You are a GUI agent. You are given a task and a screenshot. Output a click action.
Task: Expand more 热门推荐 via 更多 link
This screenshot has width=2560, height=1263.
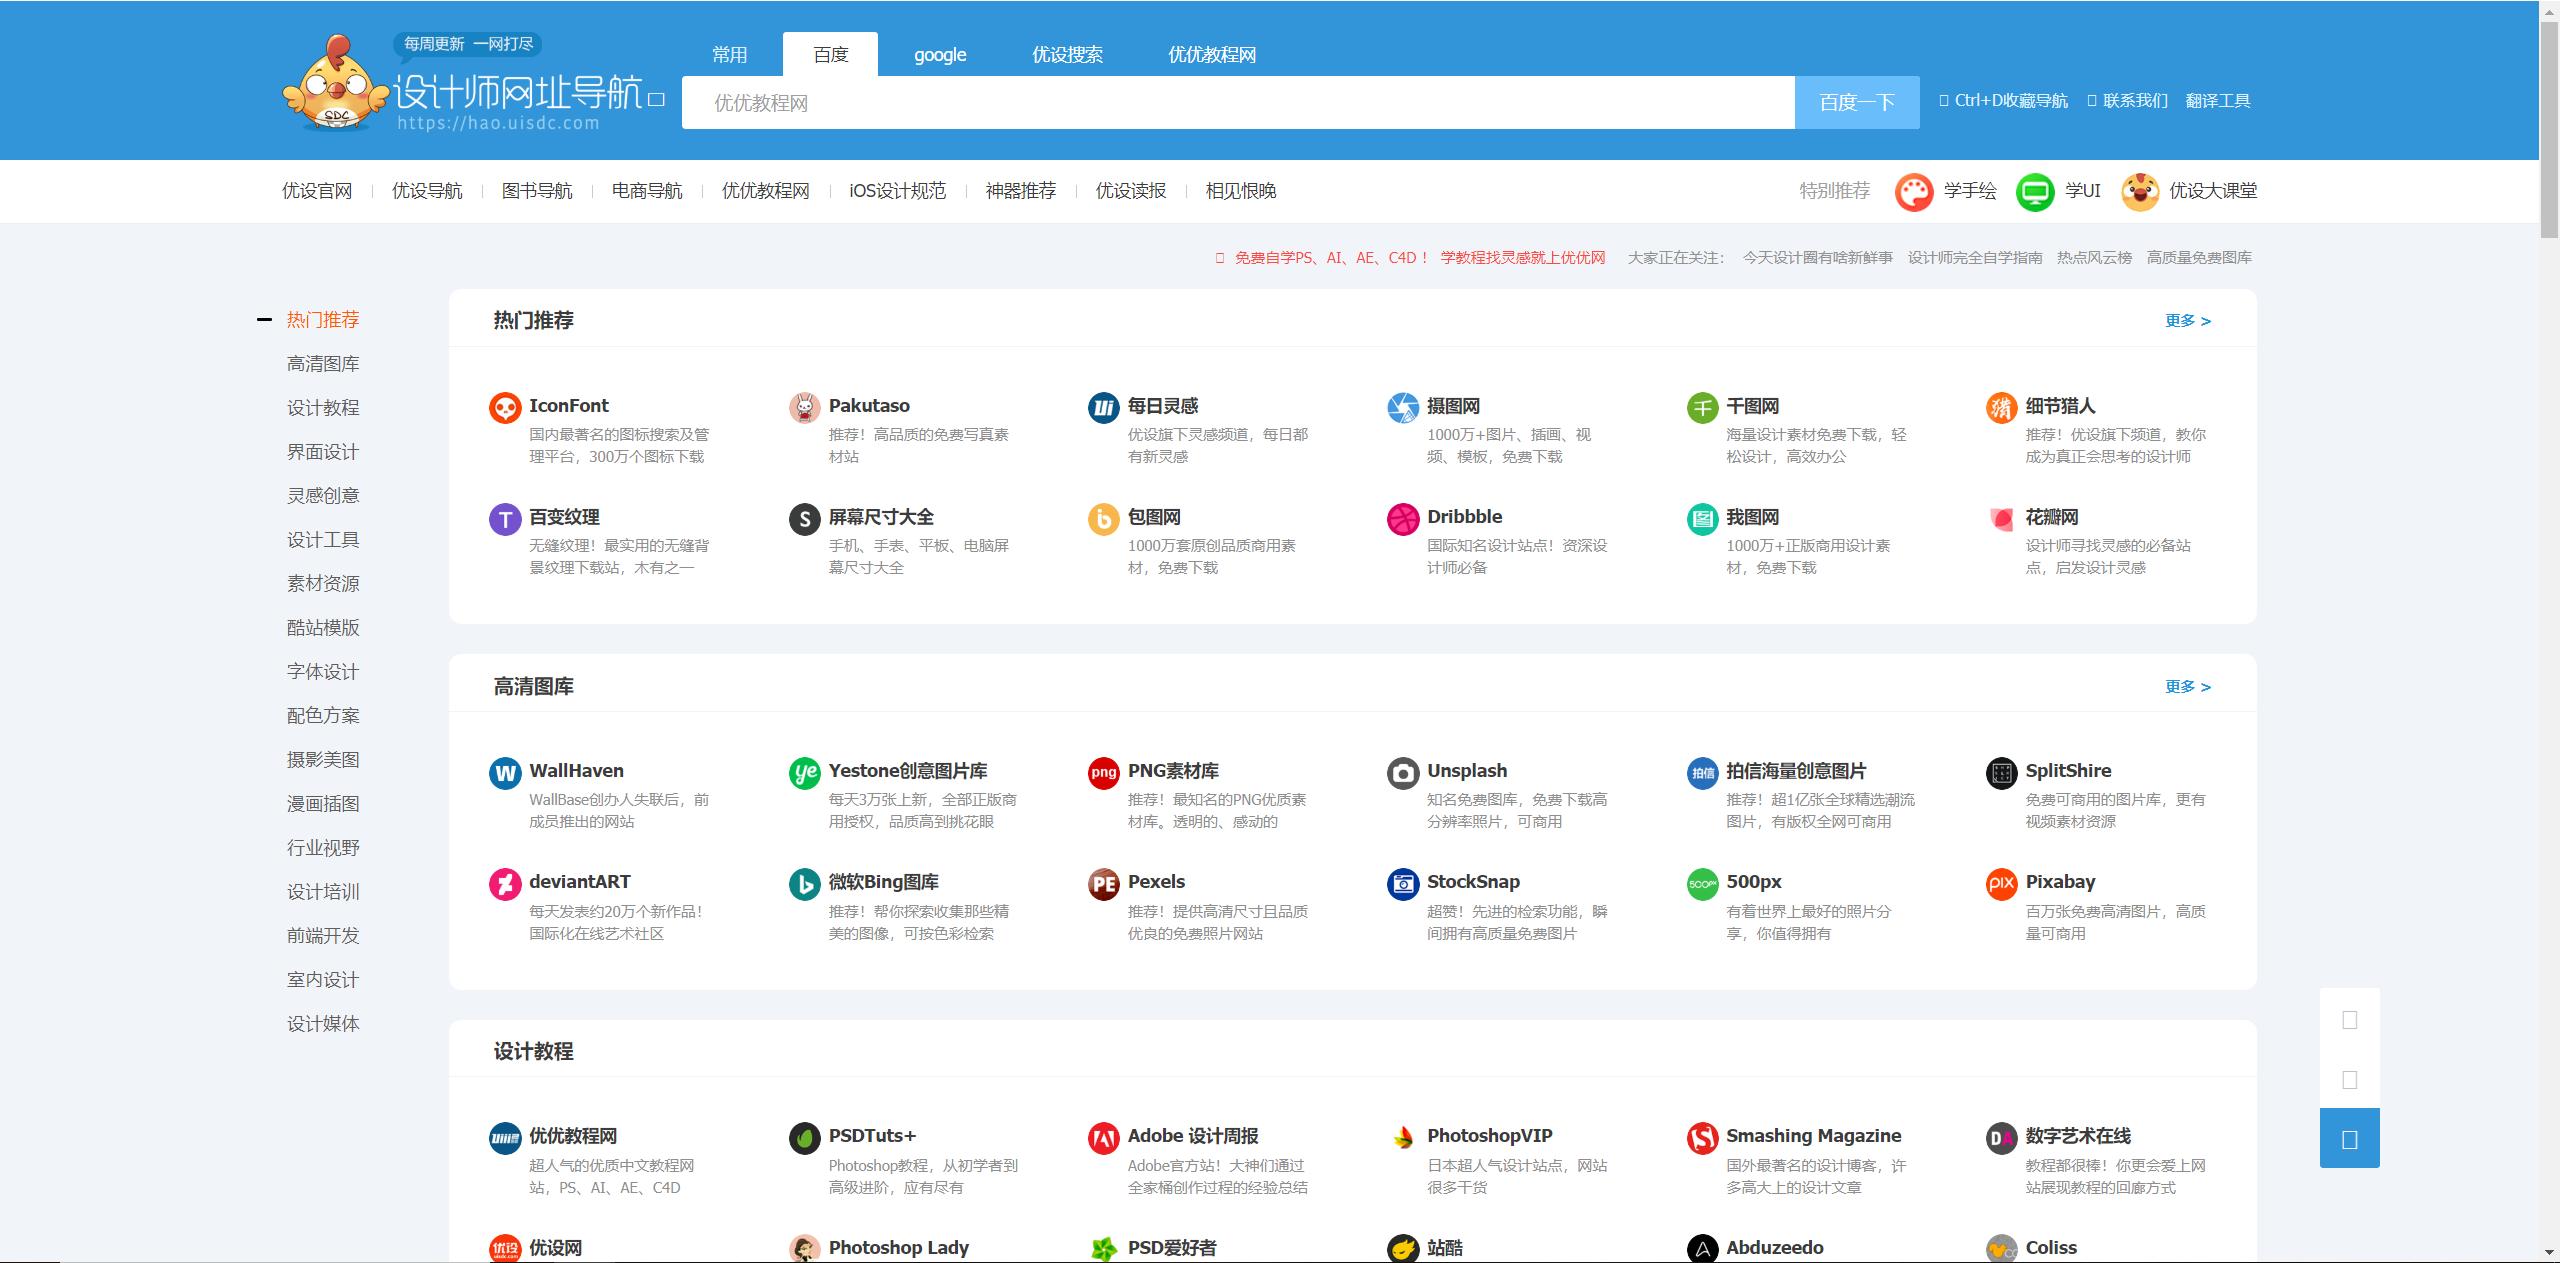[2187, 321]
